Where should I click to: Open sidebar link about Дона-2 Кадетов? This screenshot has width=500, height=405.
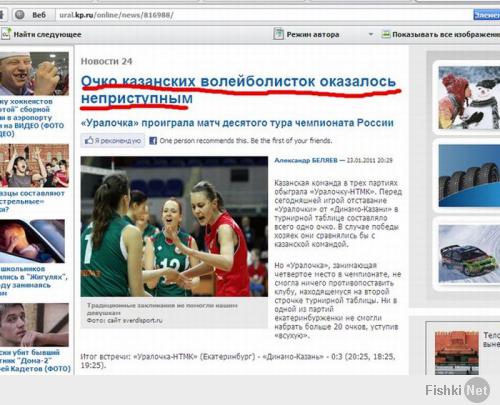tap(35, 361)
